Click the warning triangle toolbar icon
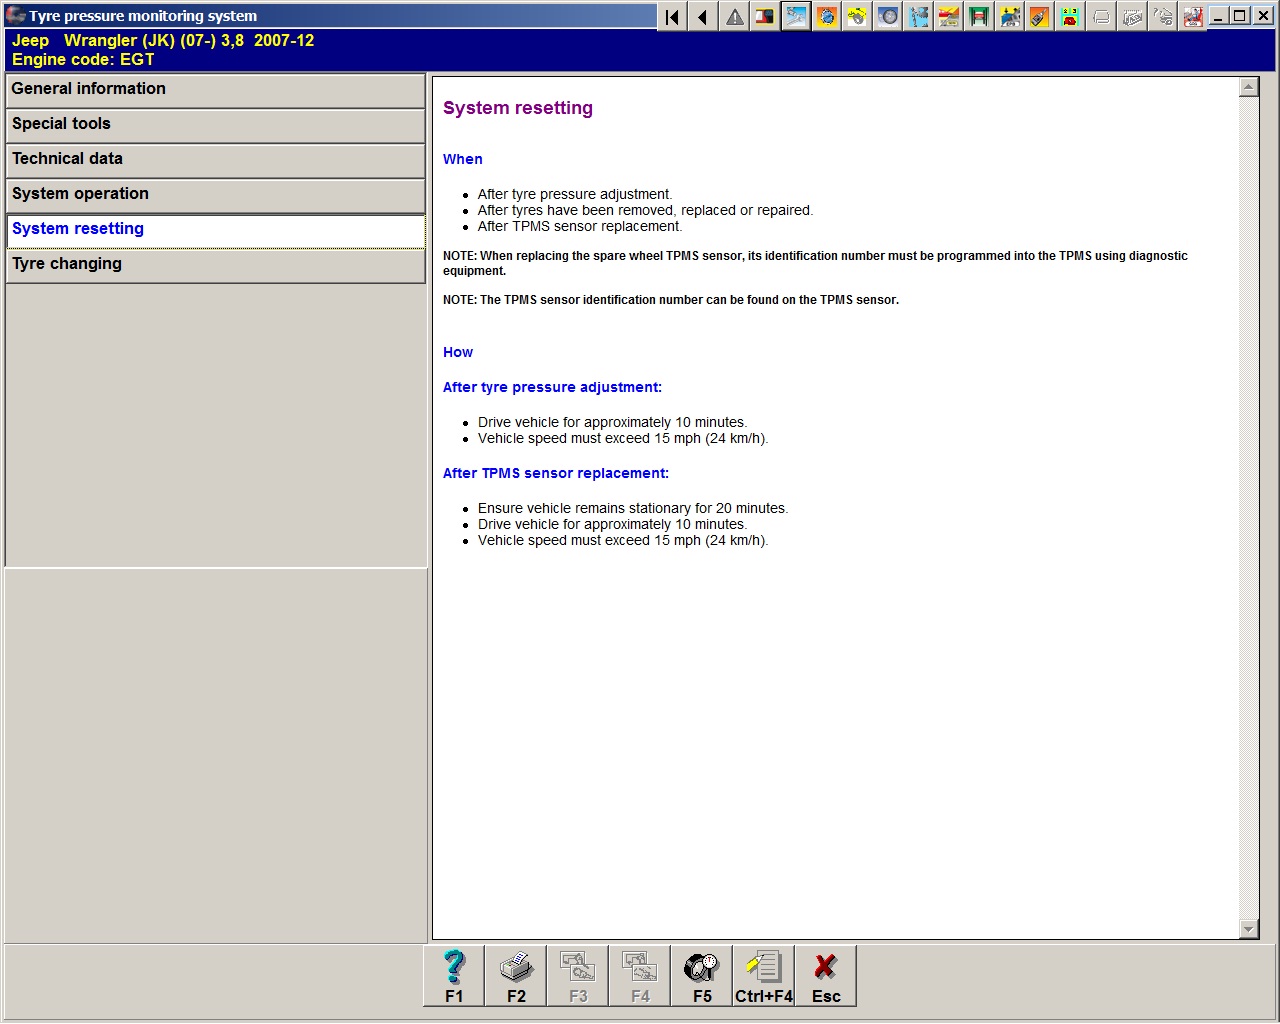Image resolution: width=1280 pixels, height=1024 pixels. [735, 17]
